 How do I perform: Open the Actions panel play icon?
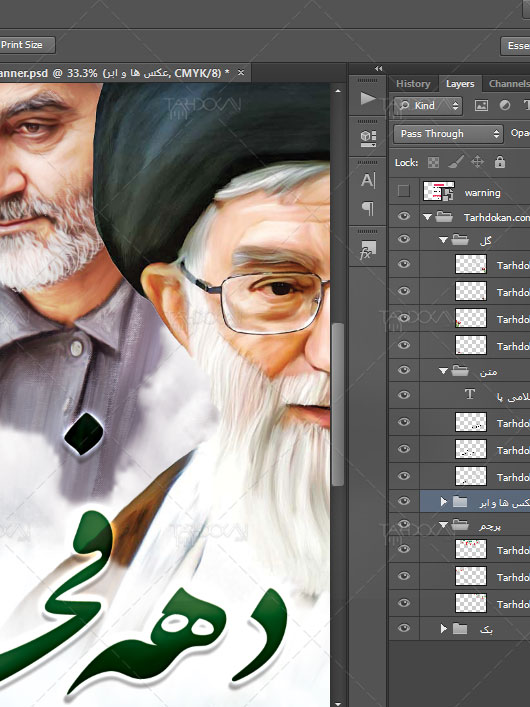coord(368,98)
